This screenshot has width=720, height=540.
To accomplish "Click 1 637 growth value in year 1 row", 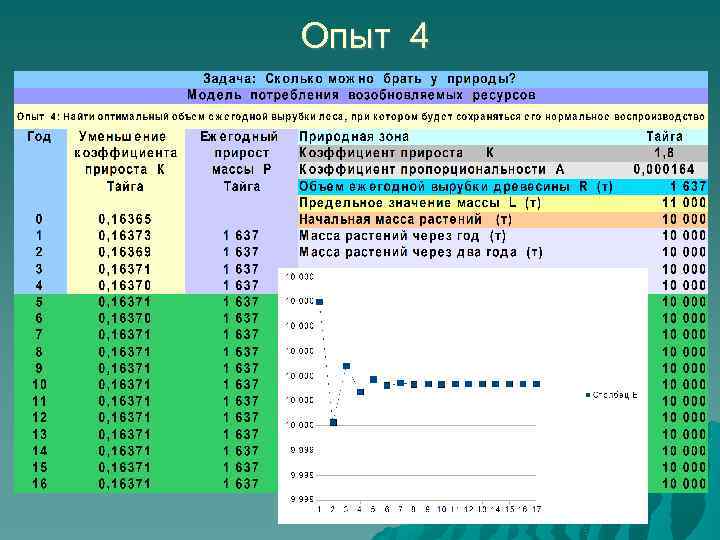I will [241, 236].
